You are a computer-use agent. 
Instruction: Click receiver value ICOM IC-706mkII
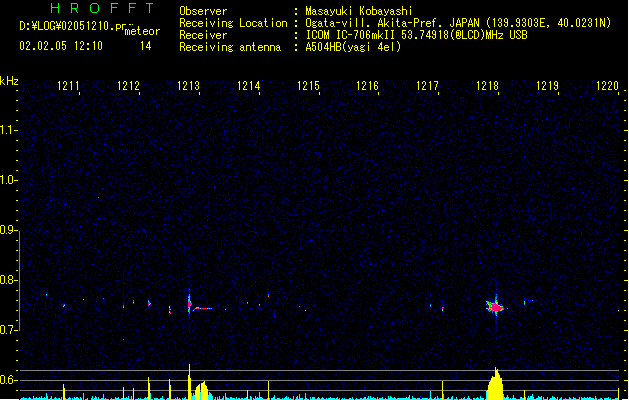tap(350, 35)
